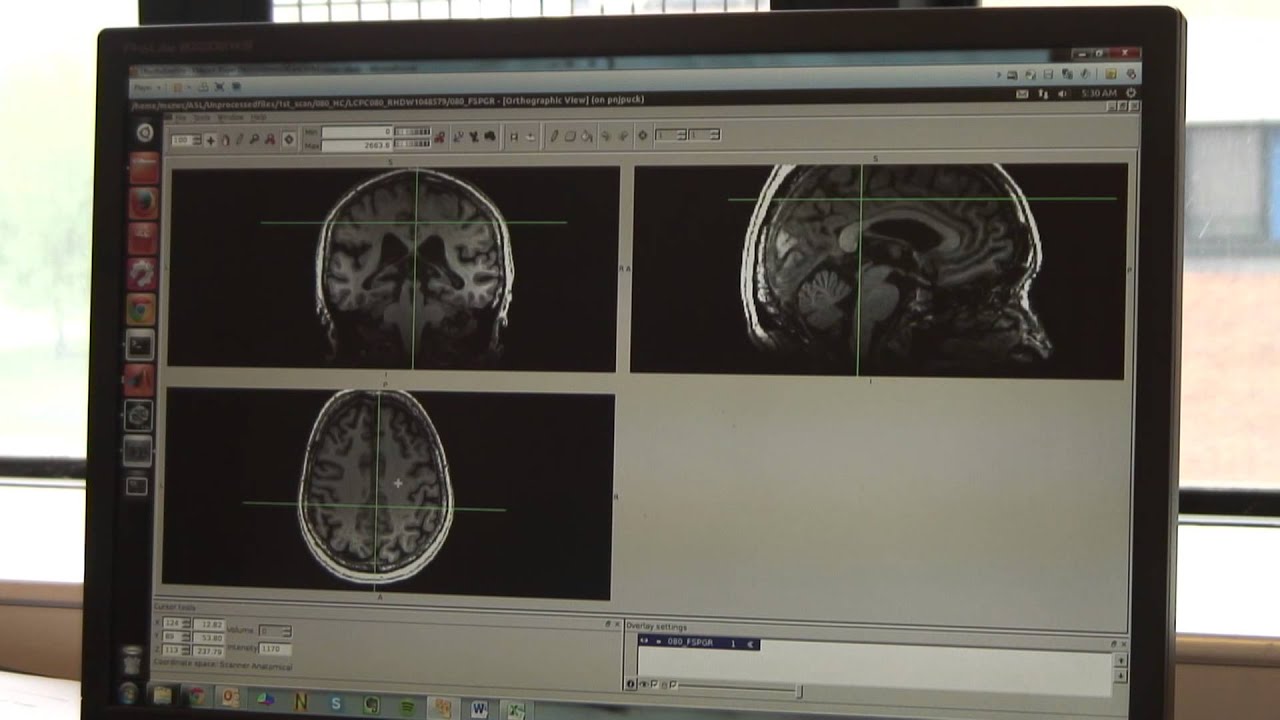Open Ubuntu Dash home in launcher

click(144, 132)
